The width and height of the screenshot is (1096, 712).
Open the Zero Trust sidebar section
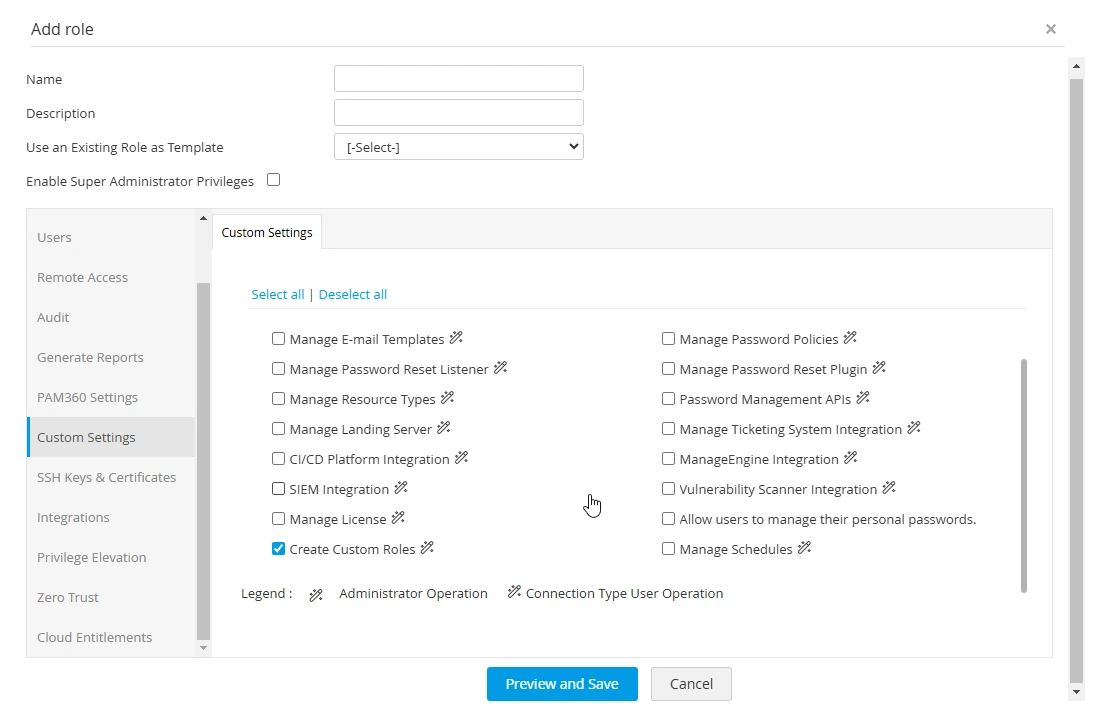click(68, 597)
